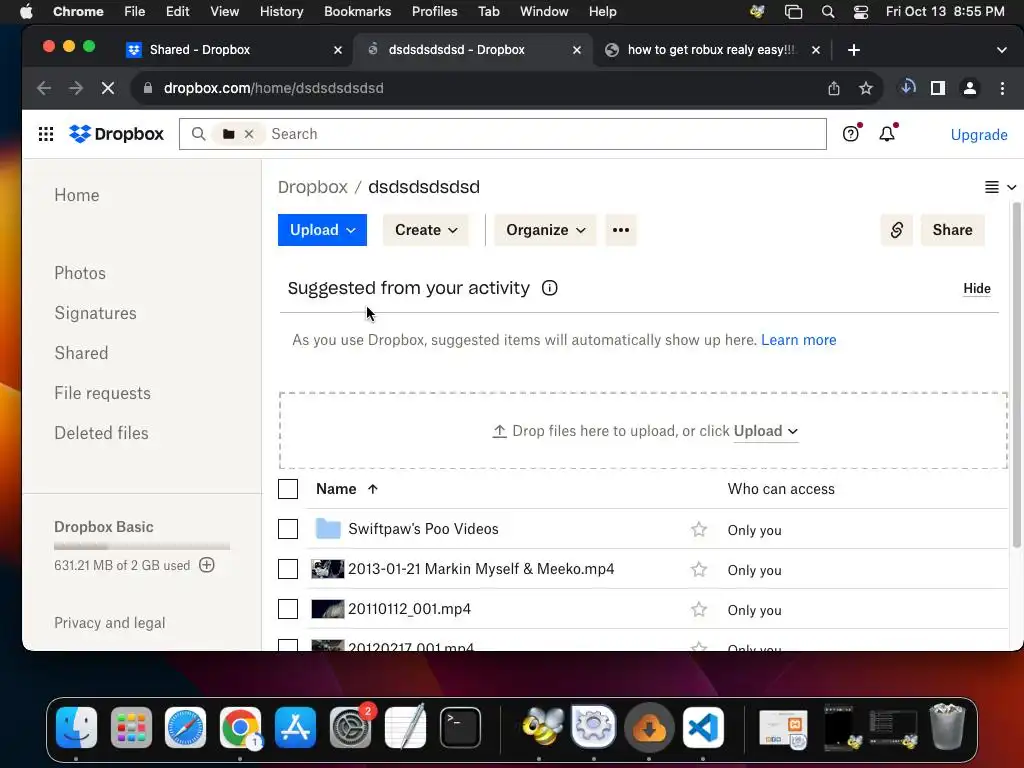
Task: Bookmark this page with the star icon
Action: point(866,88)
